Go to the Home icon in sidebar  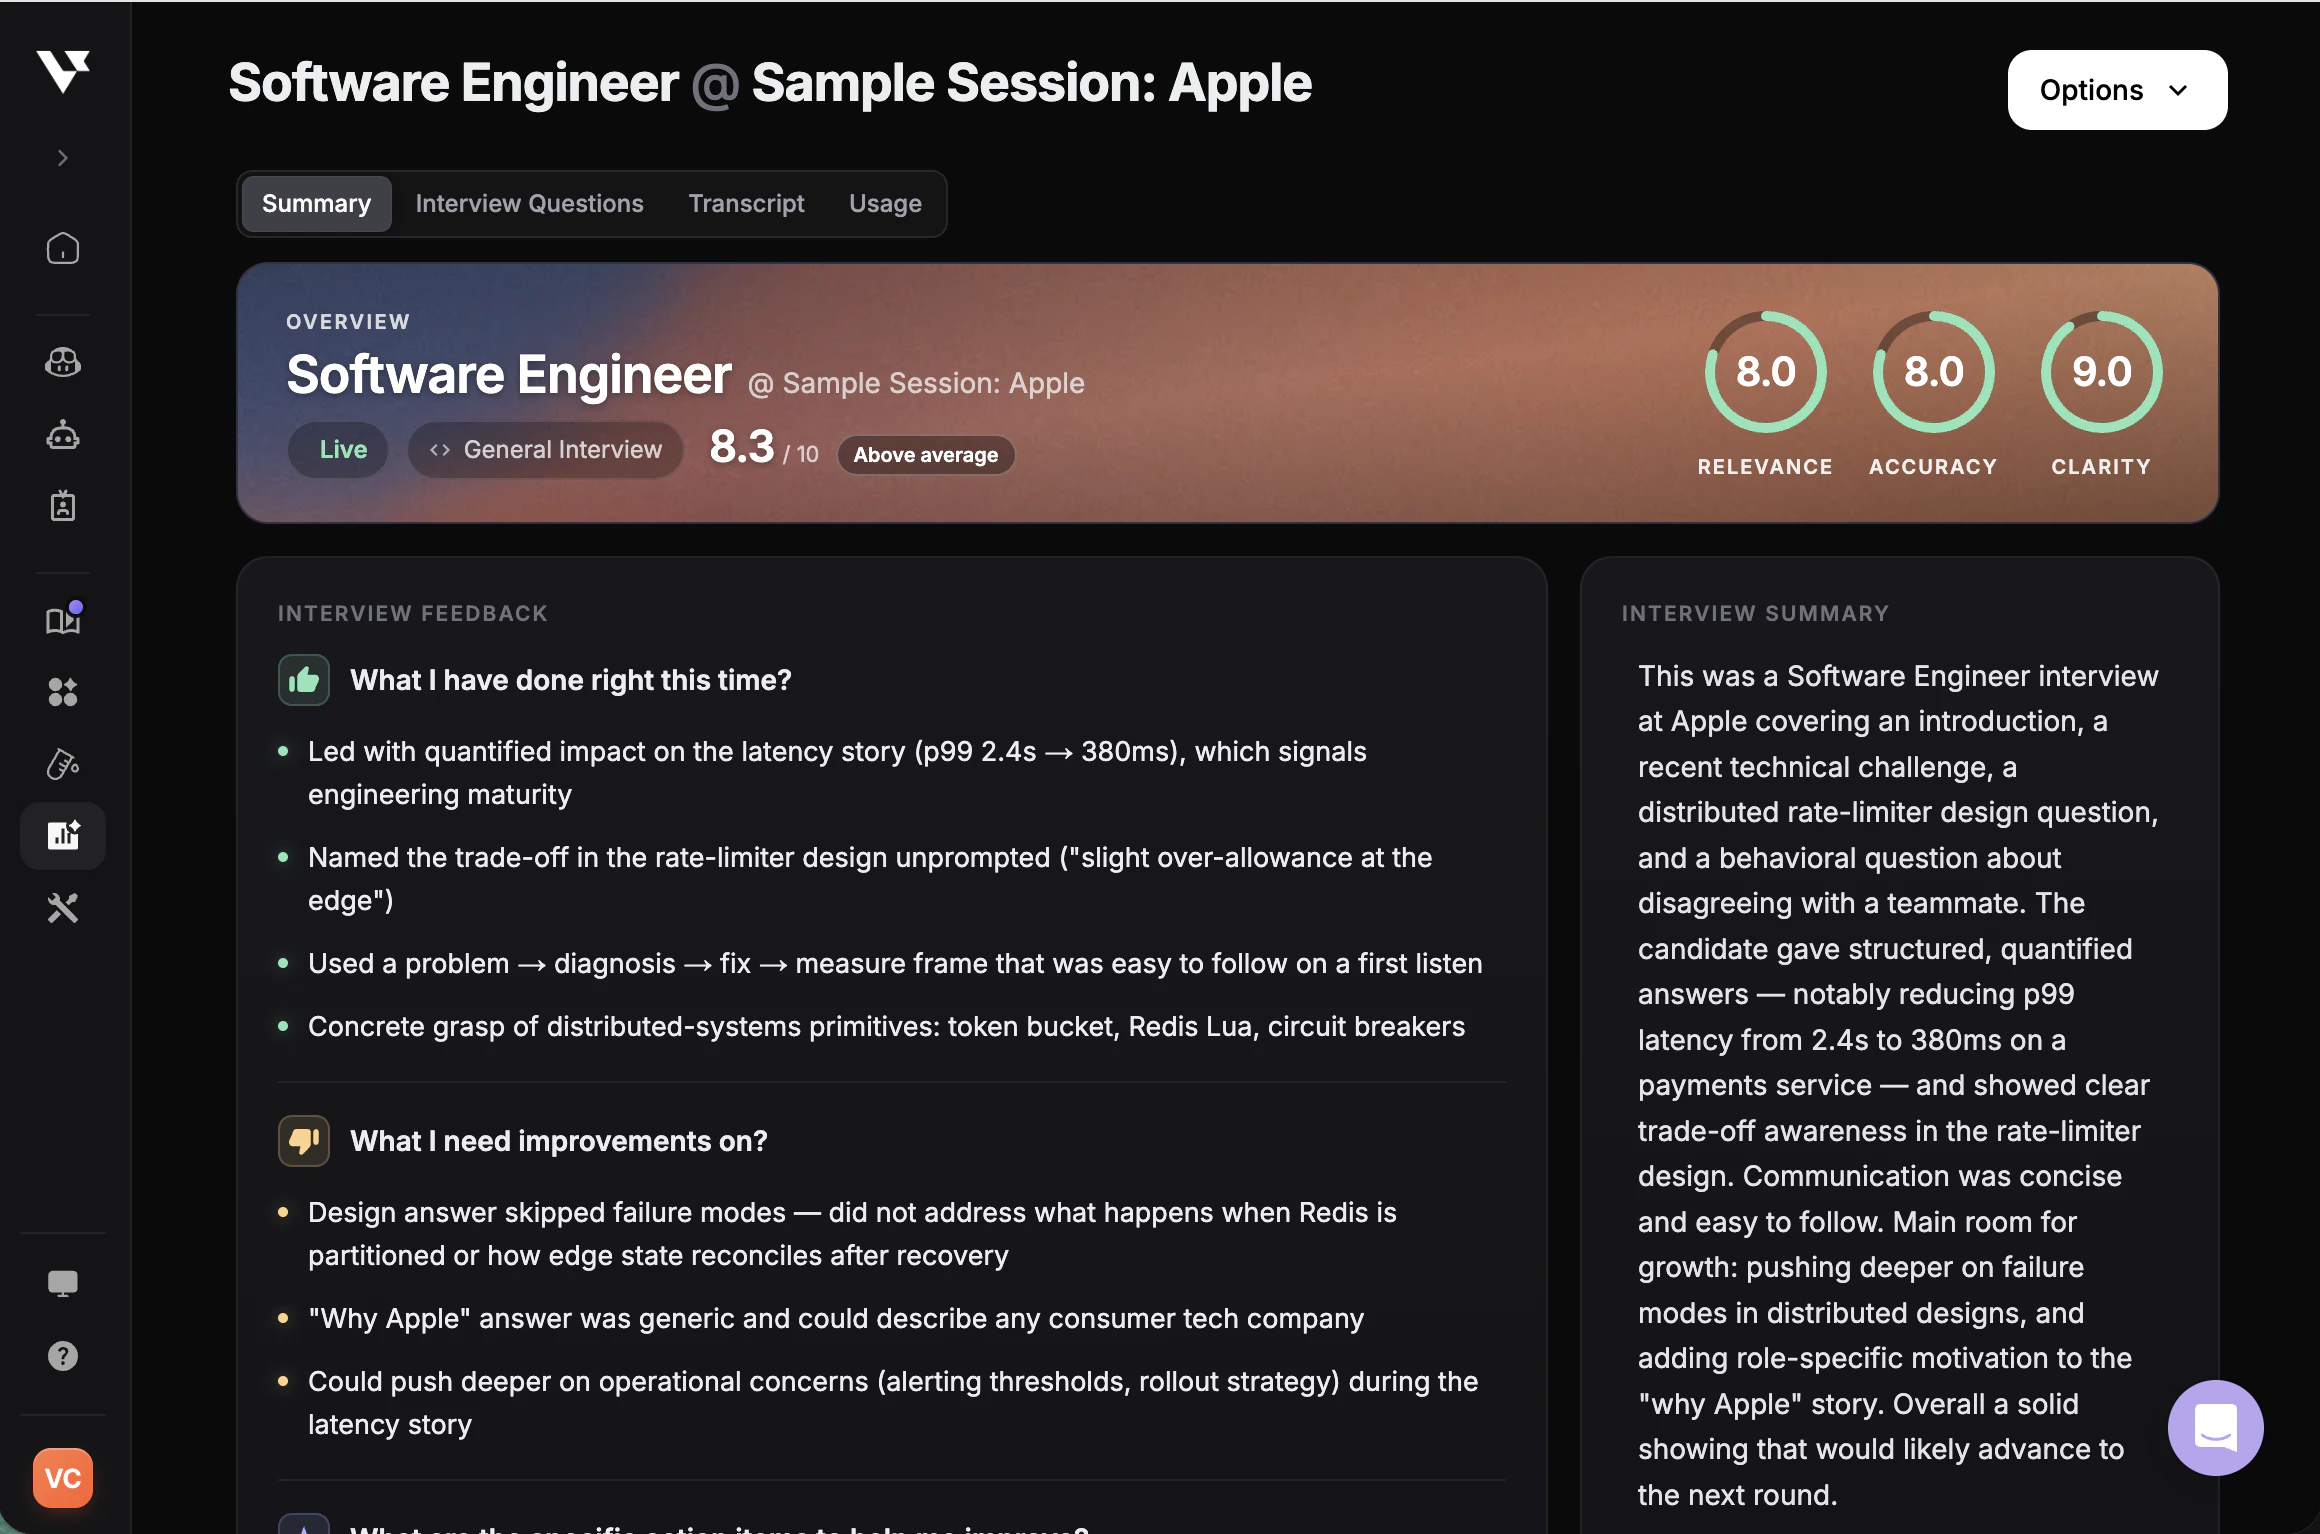point(63,248)
